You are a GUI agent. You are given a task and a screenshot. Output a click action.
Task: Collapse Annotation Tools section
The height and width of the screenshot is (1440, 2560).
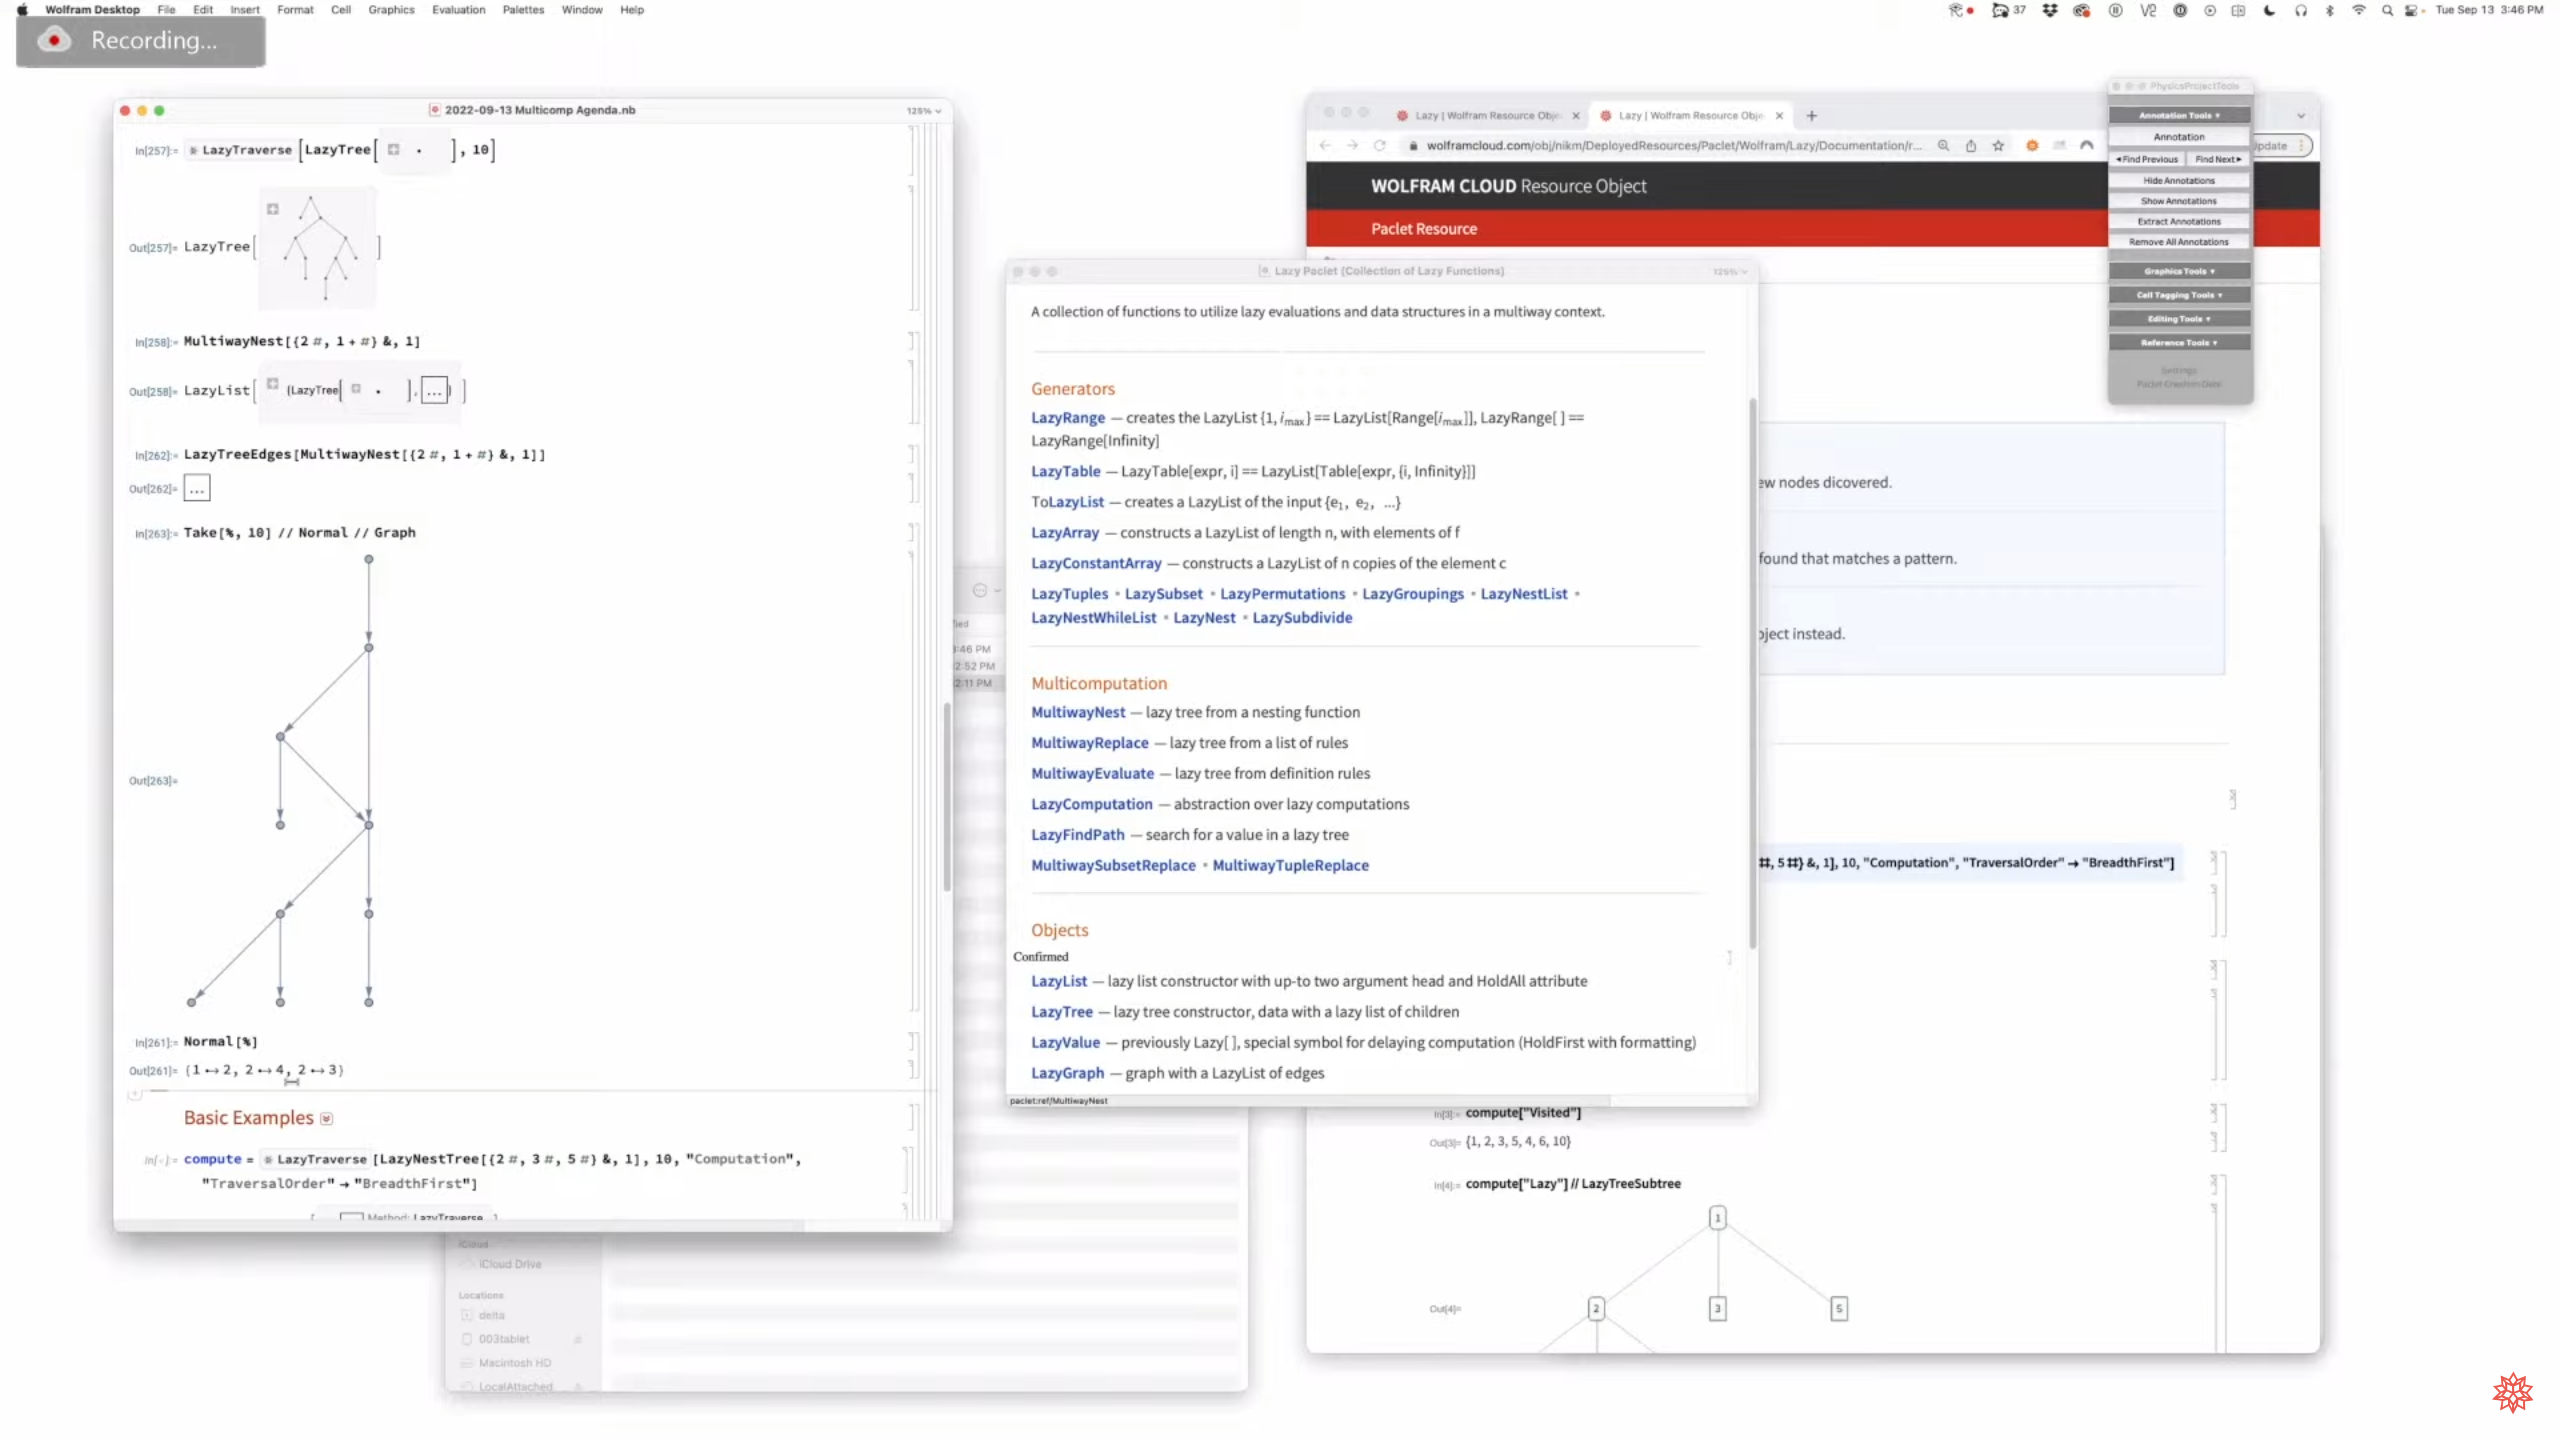[x=2179, y=115]
